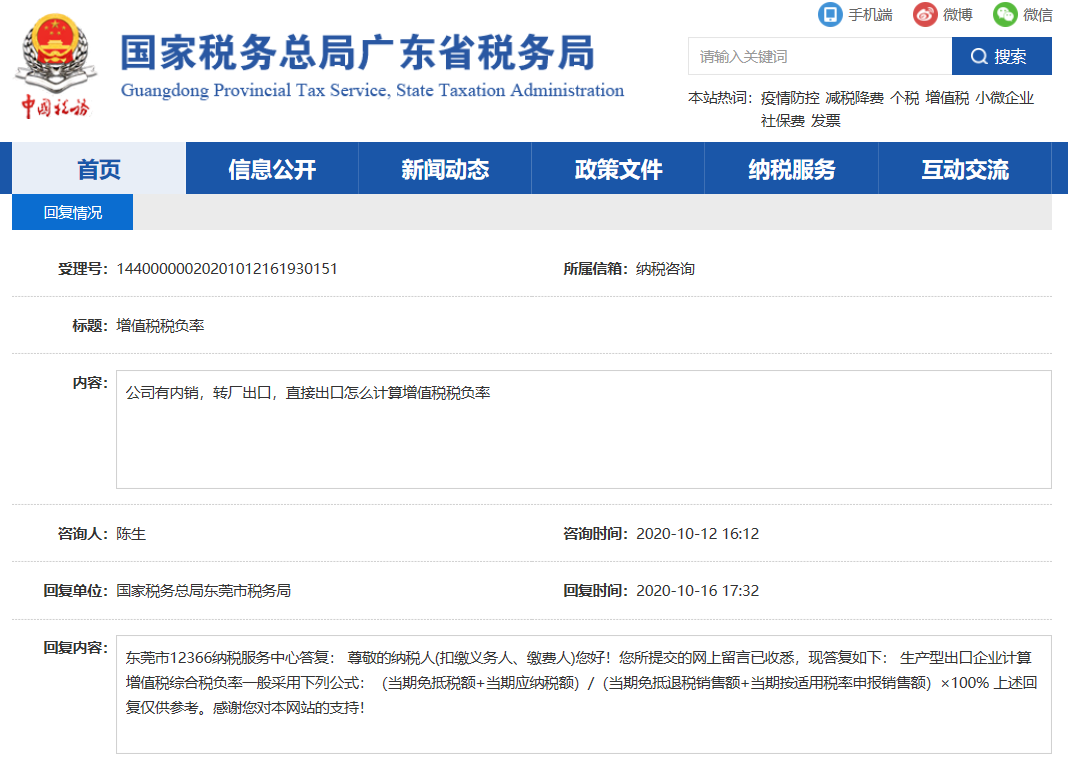Open the 纳税服务 menu
Image resolution: width=1068 pixels, height=763 pixels.
point(791,169)
